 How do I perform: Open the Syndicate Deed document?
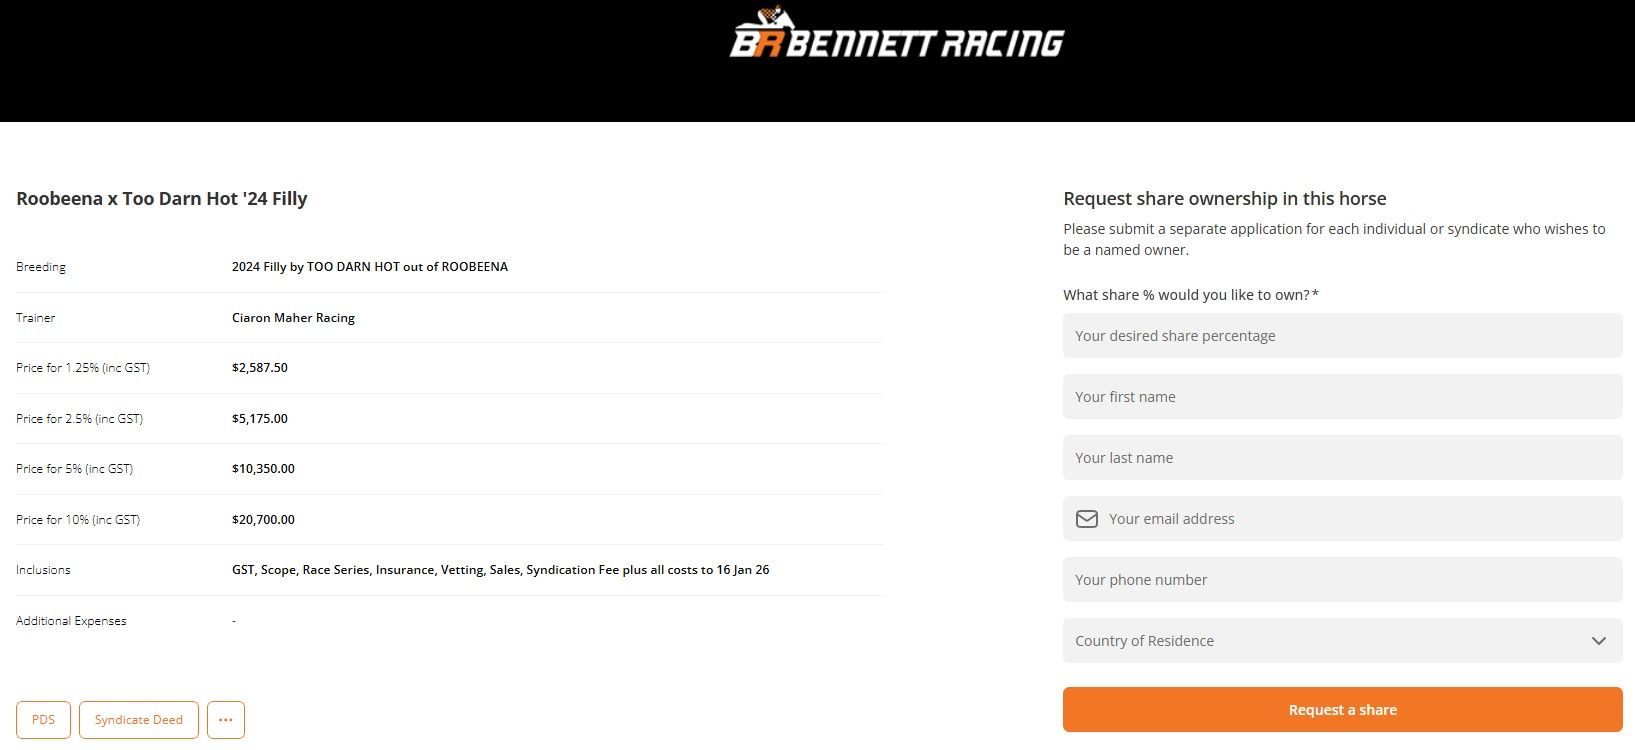tap(139, 720)
